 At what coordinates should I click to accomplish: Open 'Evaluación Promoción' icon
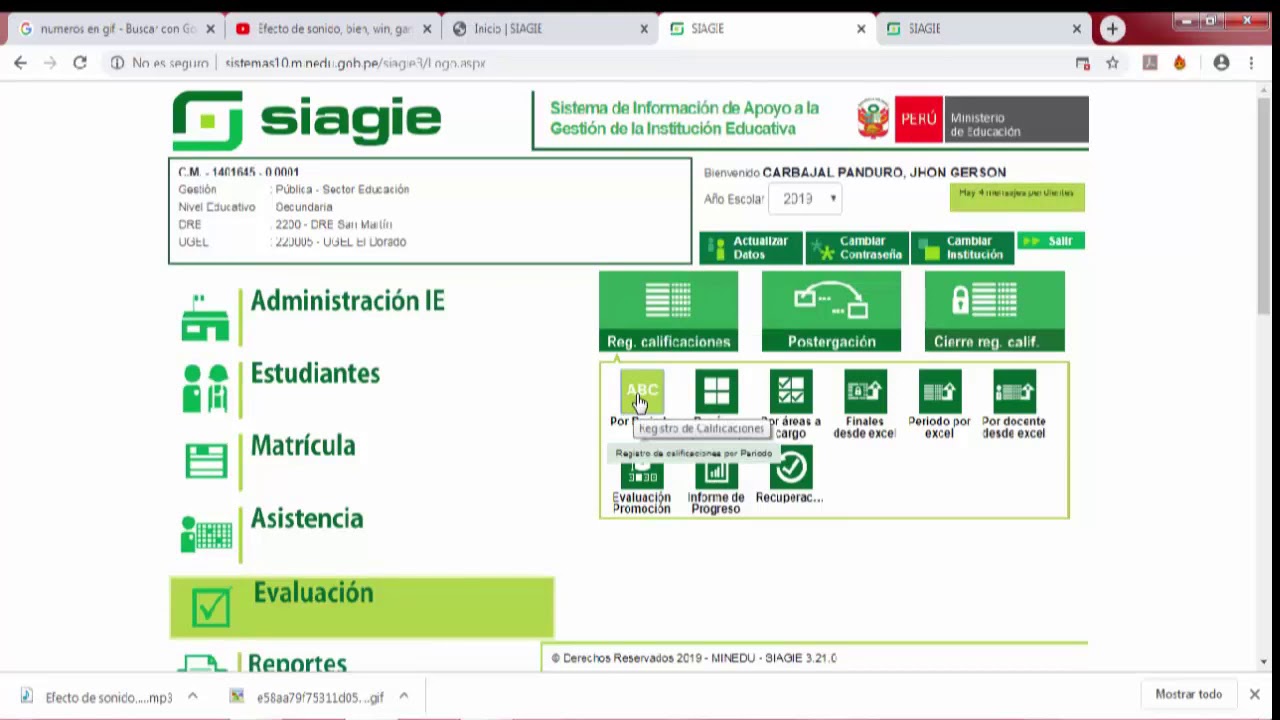tap(641, 474)
